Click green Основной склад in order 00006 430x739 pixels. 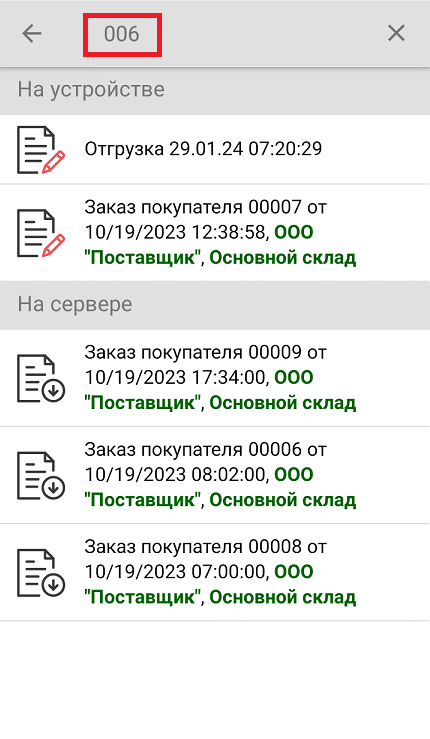[282, 500]
